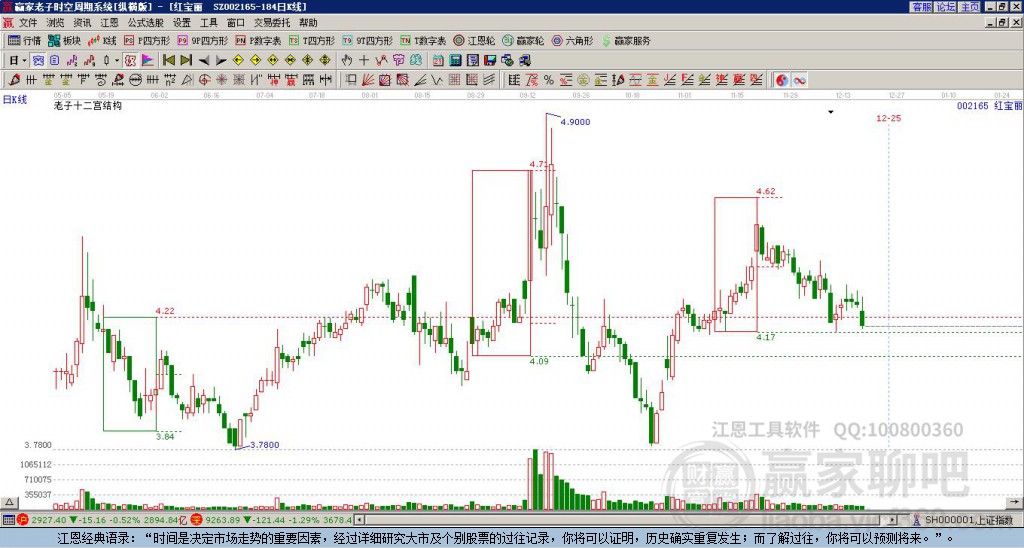Click the 日K线 label
Image resolution: width=1024 pixels, height=548 pixels.
(x=14, y=100)
